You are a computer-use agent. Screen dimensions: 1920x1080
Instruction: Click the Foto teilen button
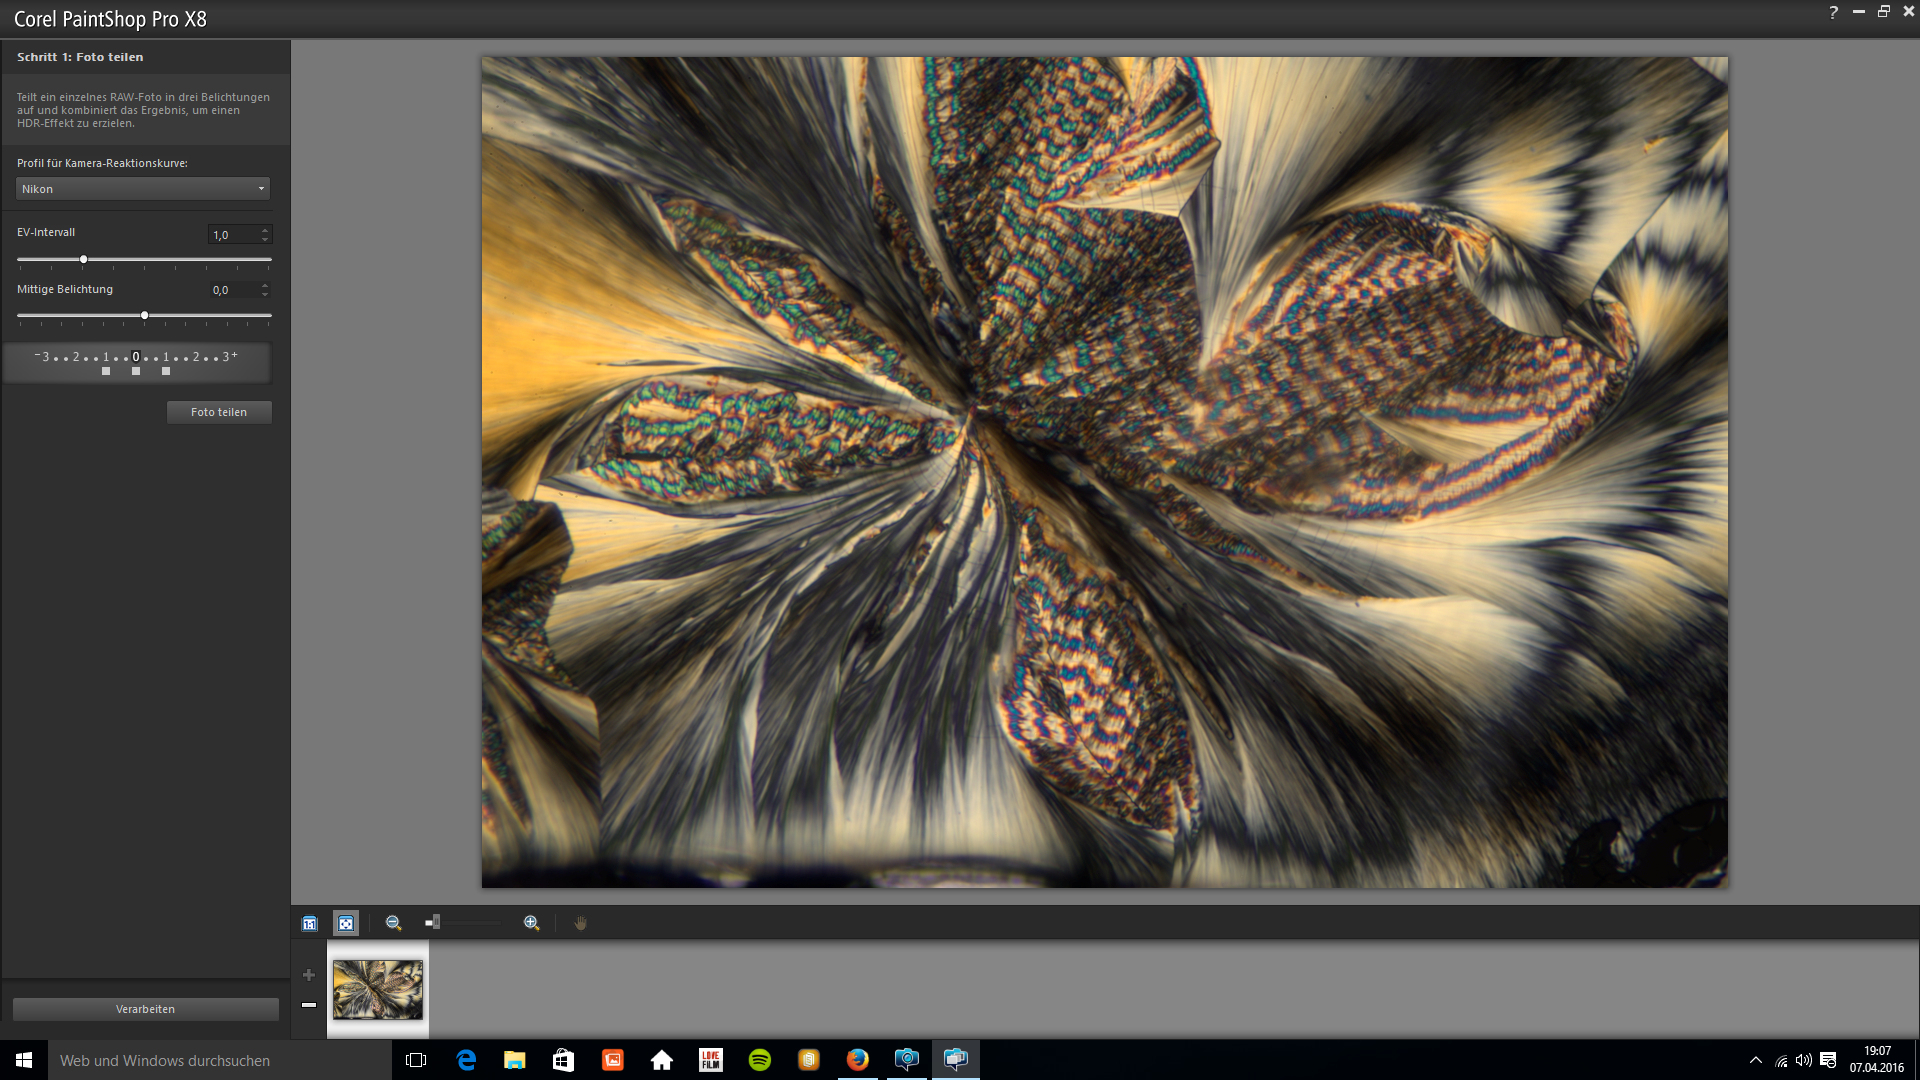pos(219,412)
